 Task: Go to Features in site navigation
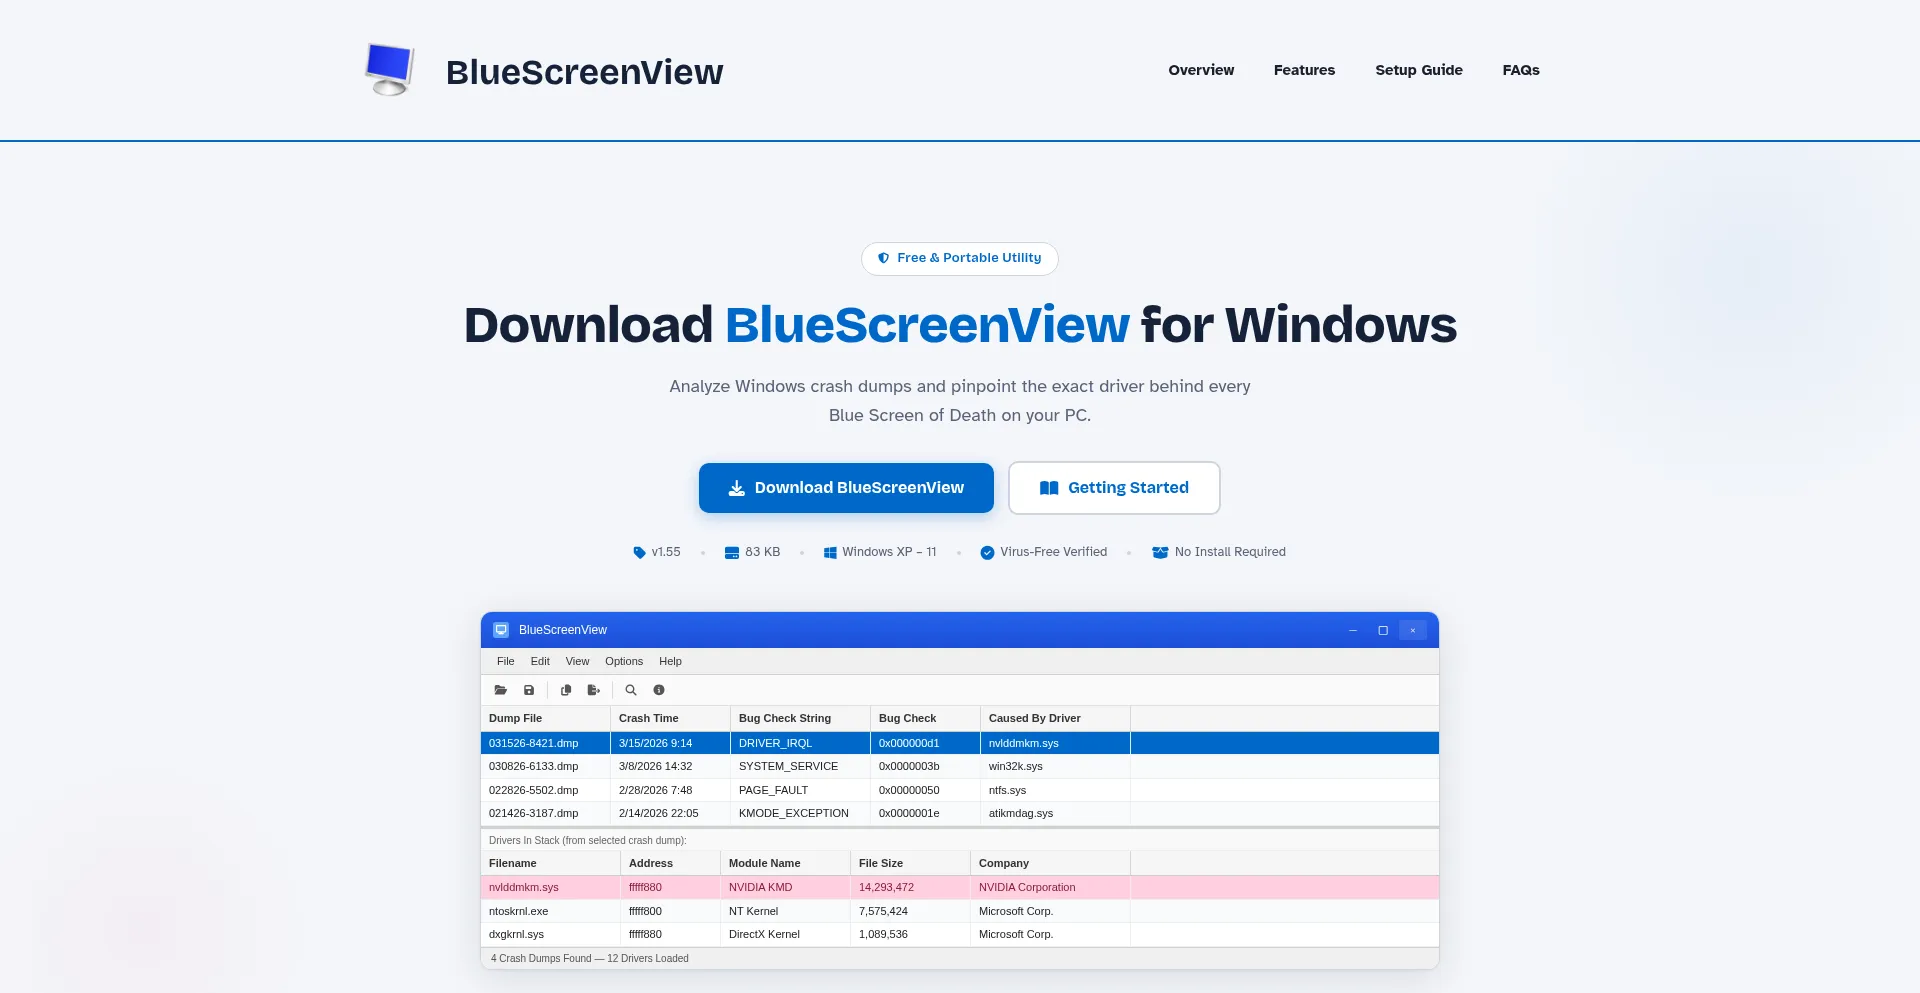1304,70
